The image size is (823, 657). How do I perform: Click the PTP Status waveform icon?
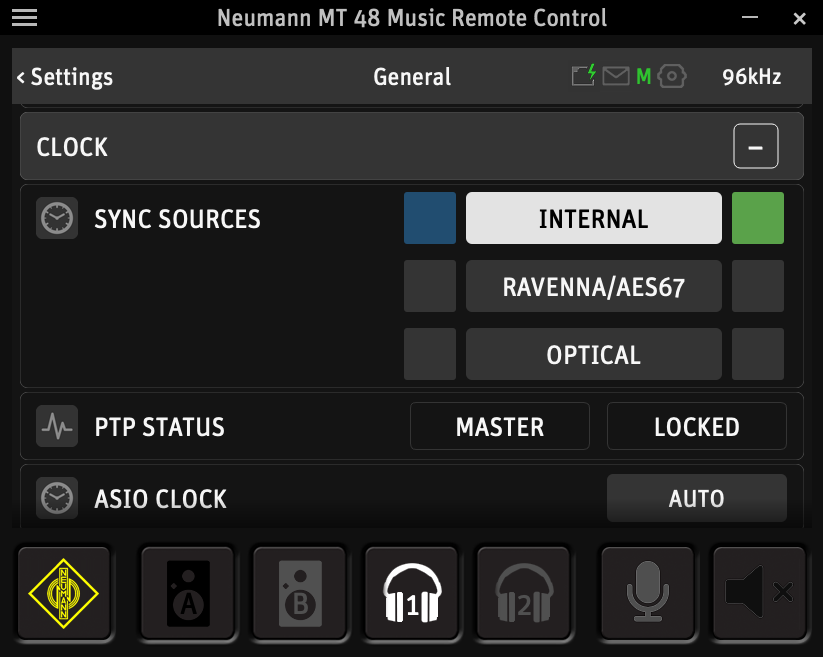click(57, 426)
